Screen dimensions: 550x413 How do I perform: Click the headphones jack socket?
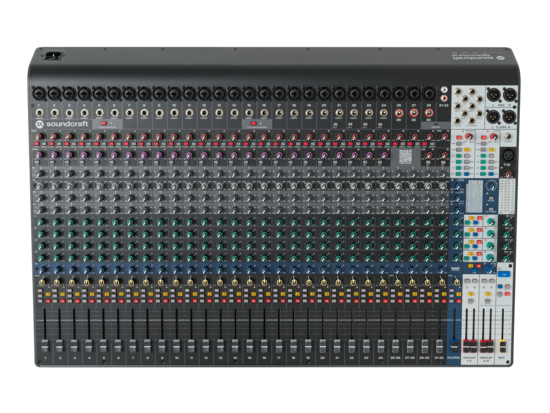pyautogui.click(x=507, y=136)
